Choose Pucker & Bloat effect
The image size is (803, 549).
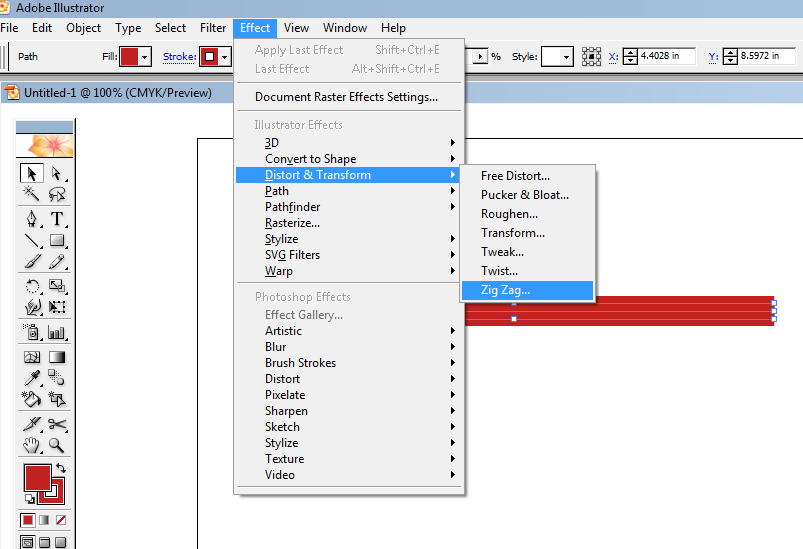[x=527, y=195]
